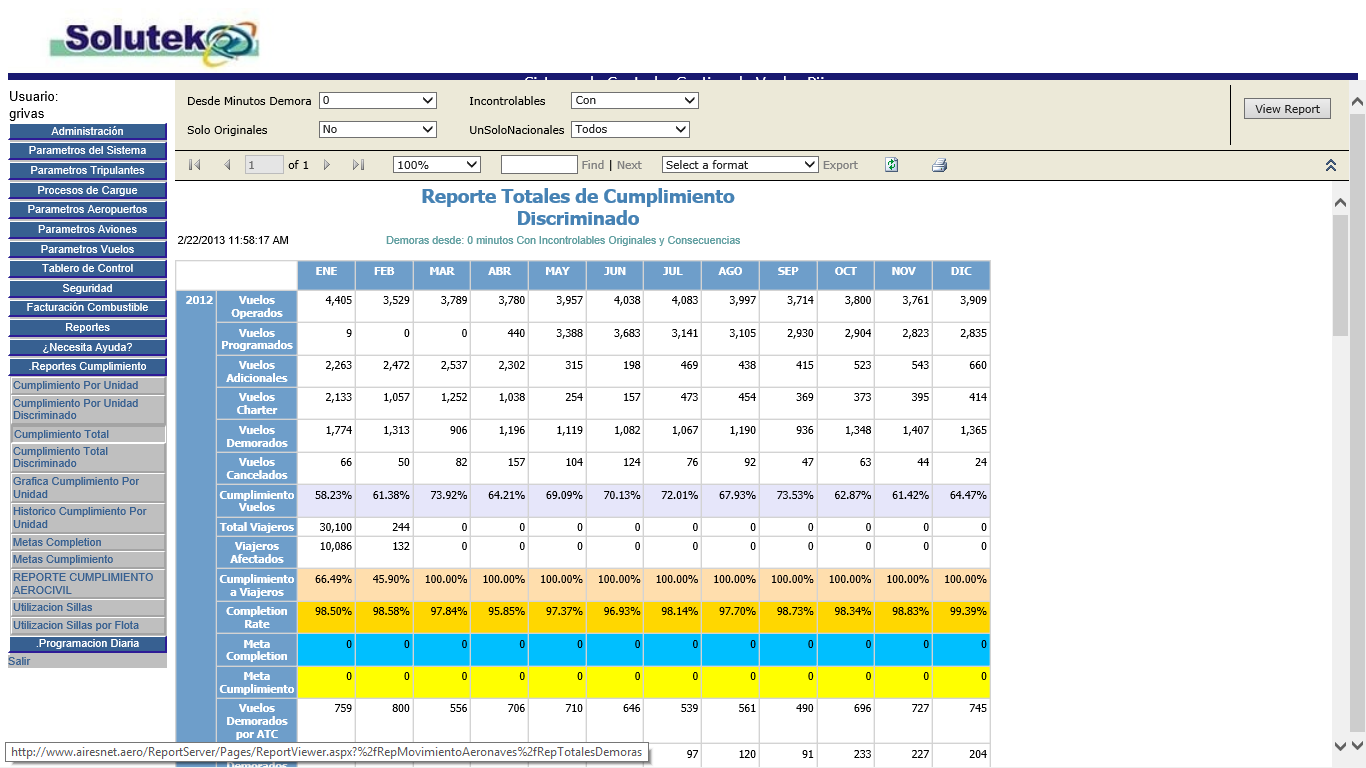Viewport: 1366px width, 768px height.
Task: Click the print report icon
Action: pos(939,165)
